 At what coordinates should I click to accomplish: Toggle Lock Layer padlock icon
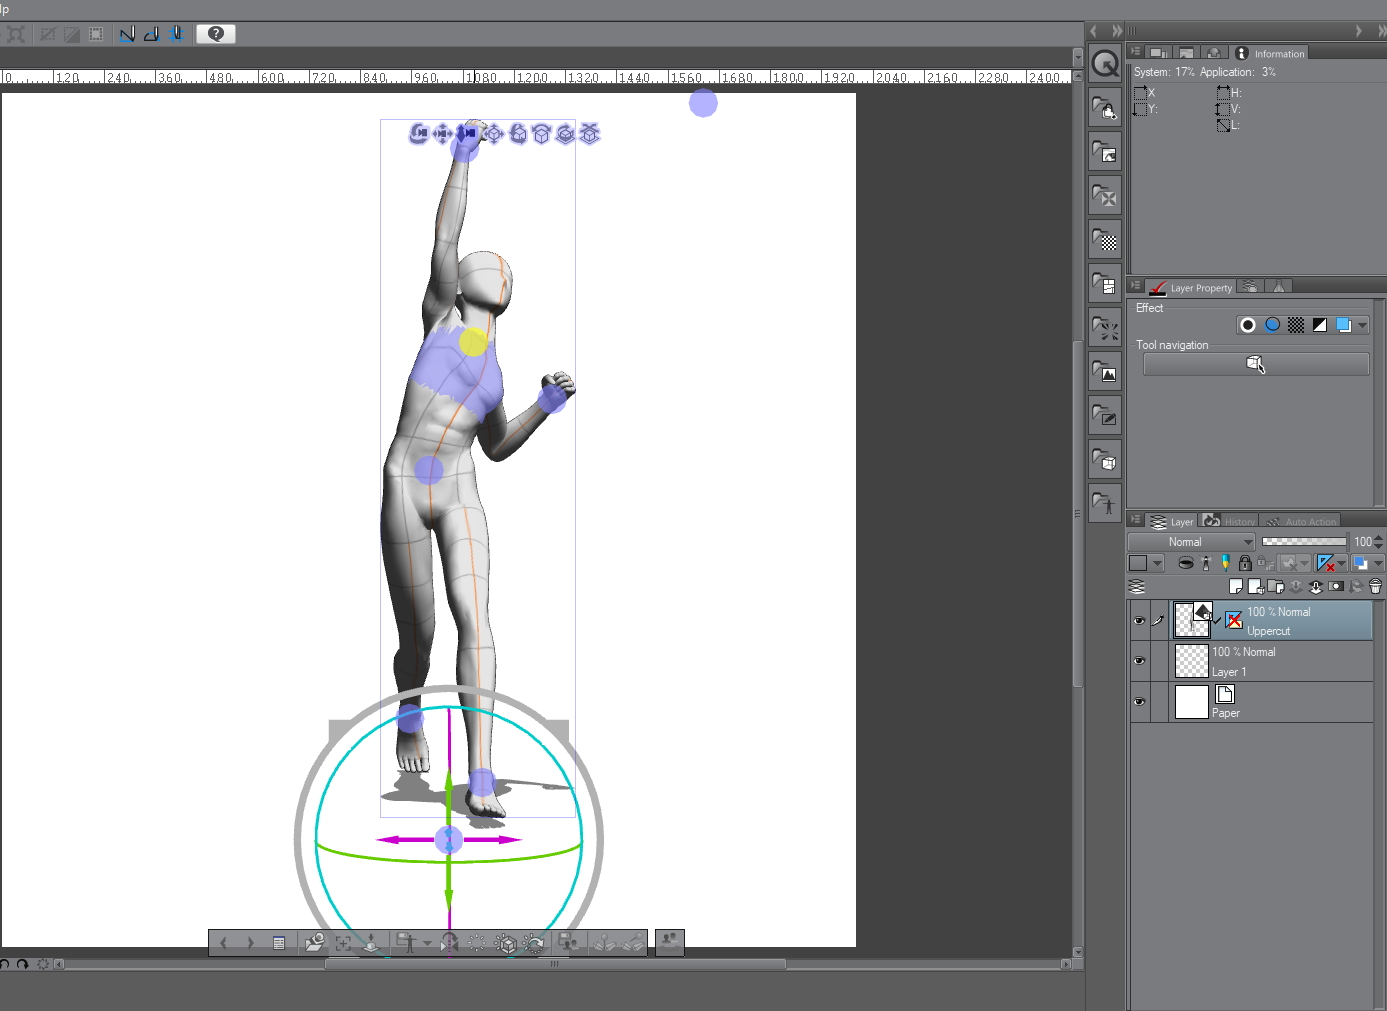click(x=1245, y=564)
